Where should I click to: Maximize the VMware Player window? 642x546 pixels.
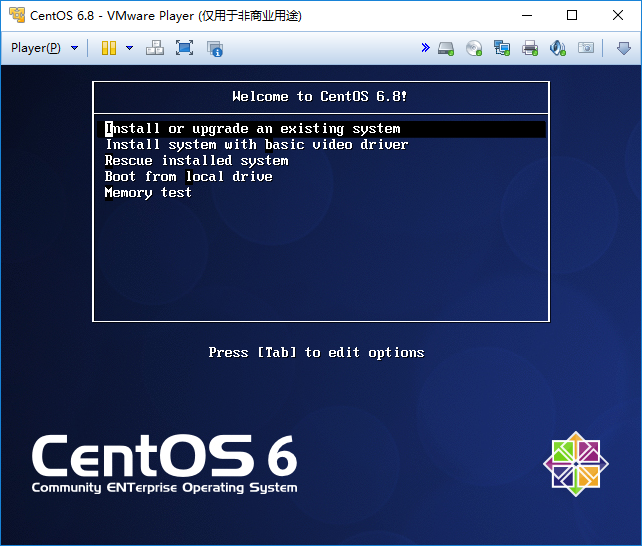coord(572,16)
